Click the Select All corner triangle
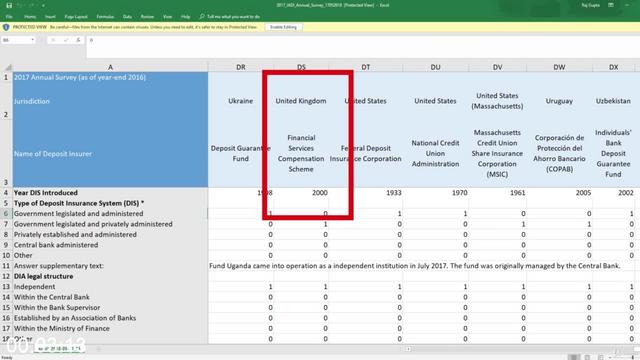The height and width of the screenshot is (360, 640). pos(8,67)
